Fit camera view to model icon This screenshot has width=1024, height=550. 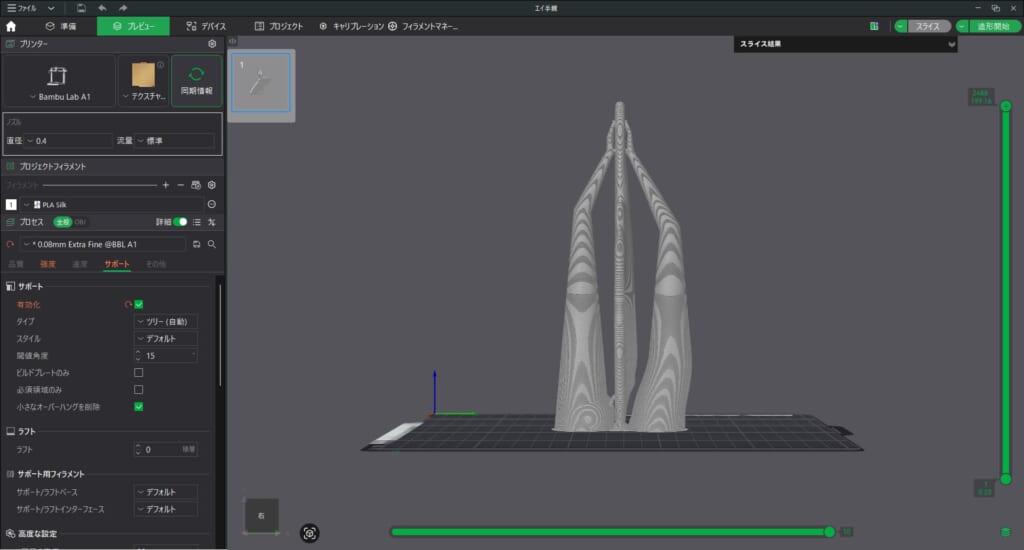point(310,533)
